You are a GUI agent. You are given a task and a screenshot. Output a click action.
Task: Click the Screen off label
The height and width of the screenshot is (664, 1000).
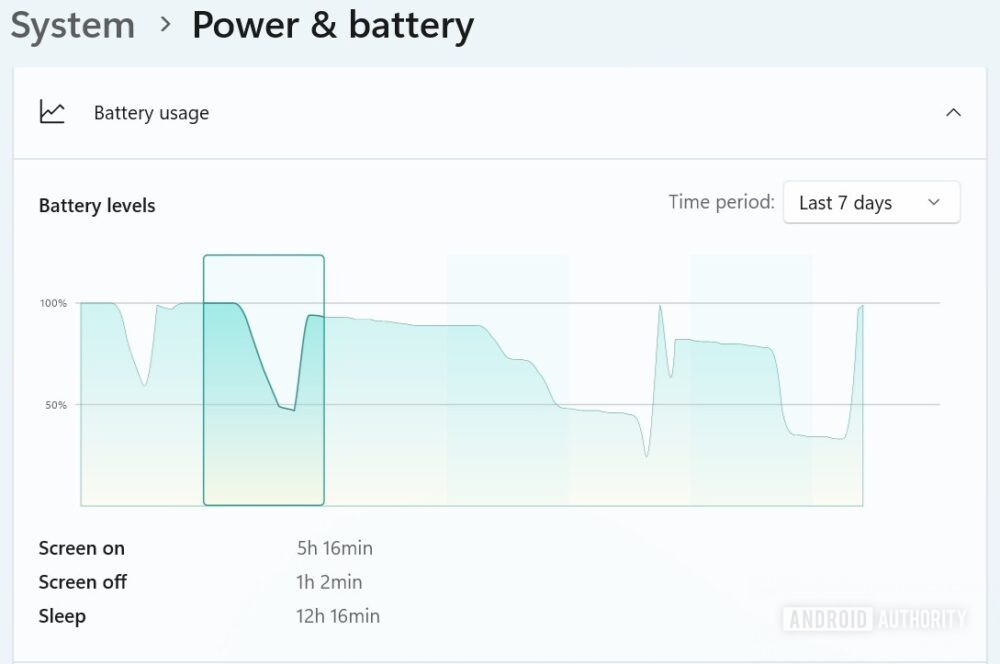click(x=83, y=582)
